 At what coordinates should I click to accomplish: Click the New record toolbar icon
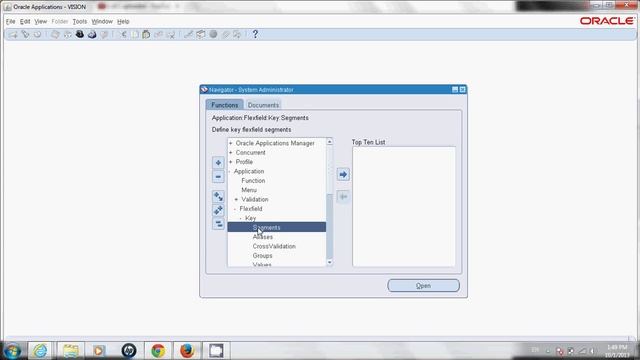[13, 35]
